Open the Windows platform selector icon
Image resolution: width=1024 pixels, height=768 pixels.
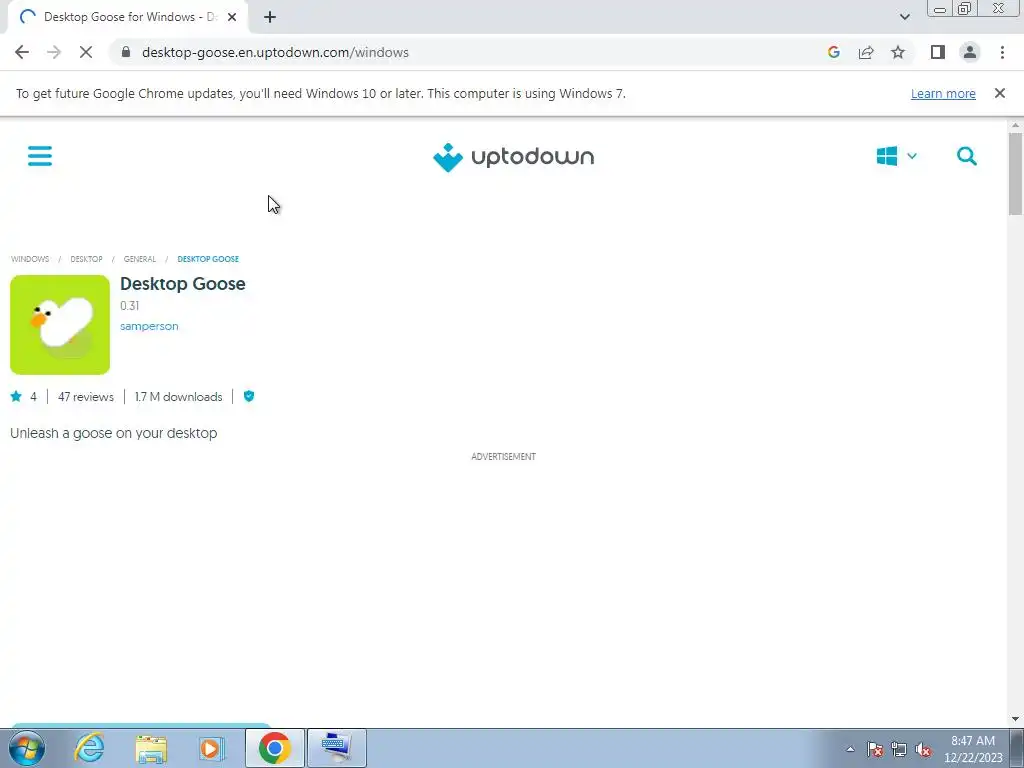886,156
